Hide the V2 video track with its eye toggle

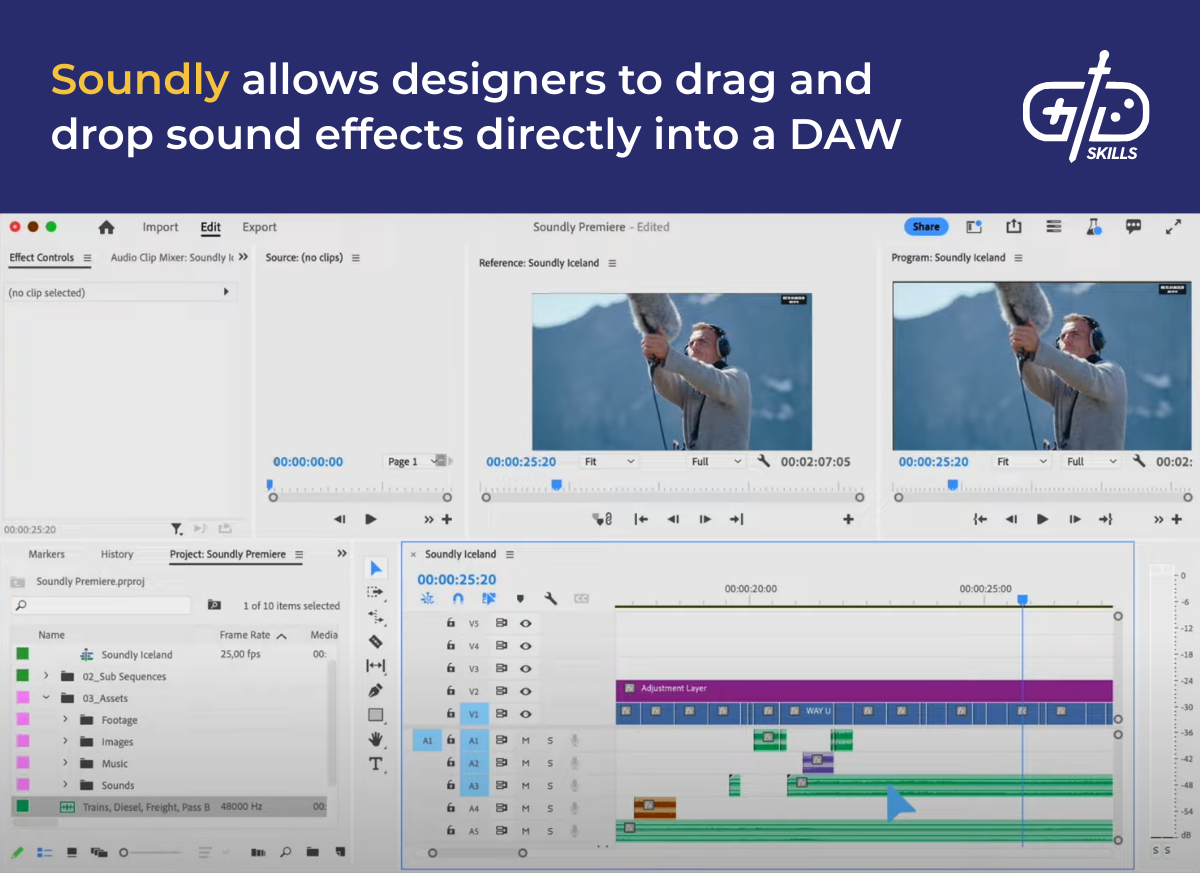(x=525, y=691)
